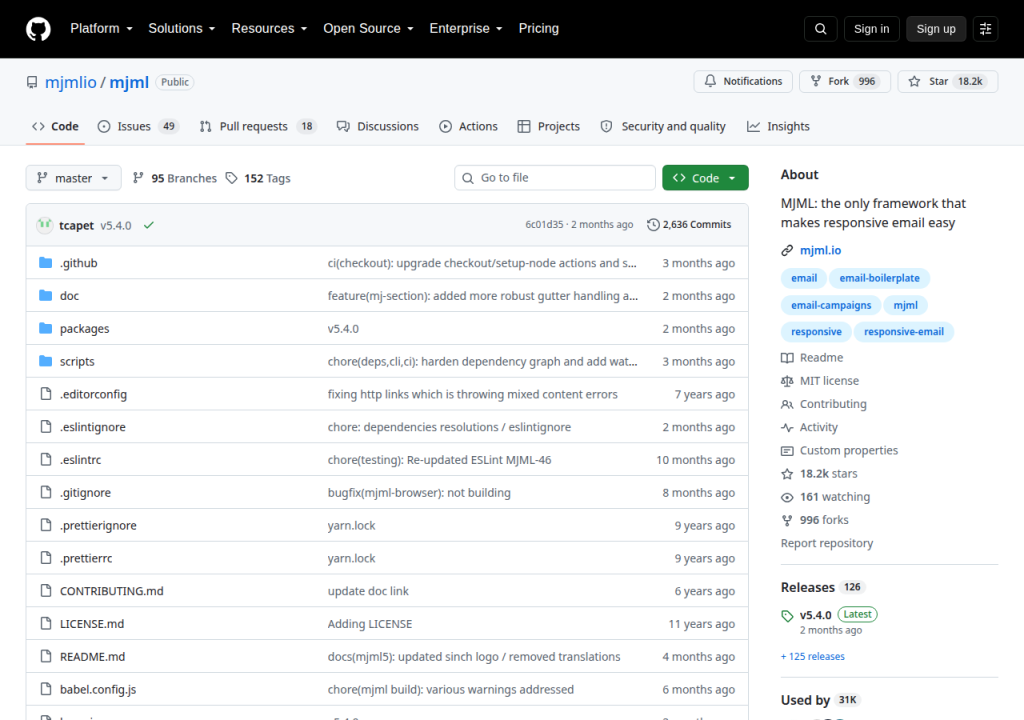This screenshot has width=1024, height=720.
Task: Expand the Enterprise menu
Action: click(466, 29)
